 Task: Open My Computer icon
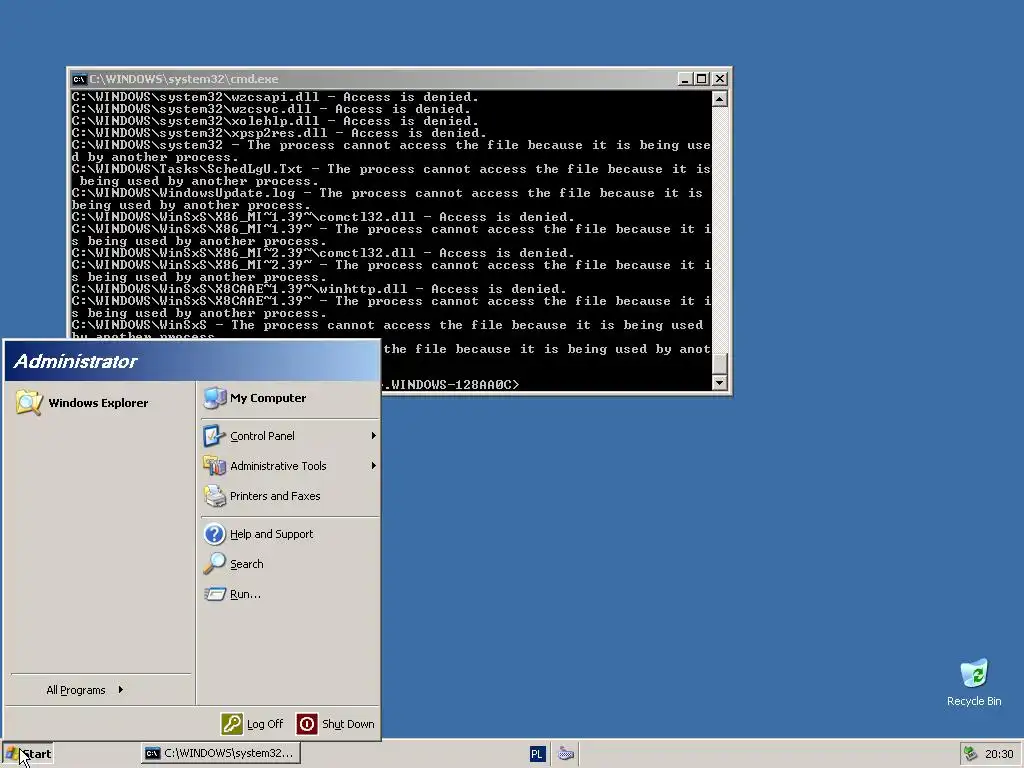(215, 398)
